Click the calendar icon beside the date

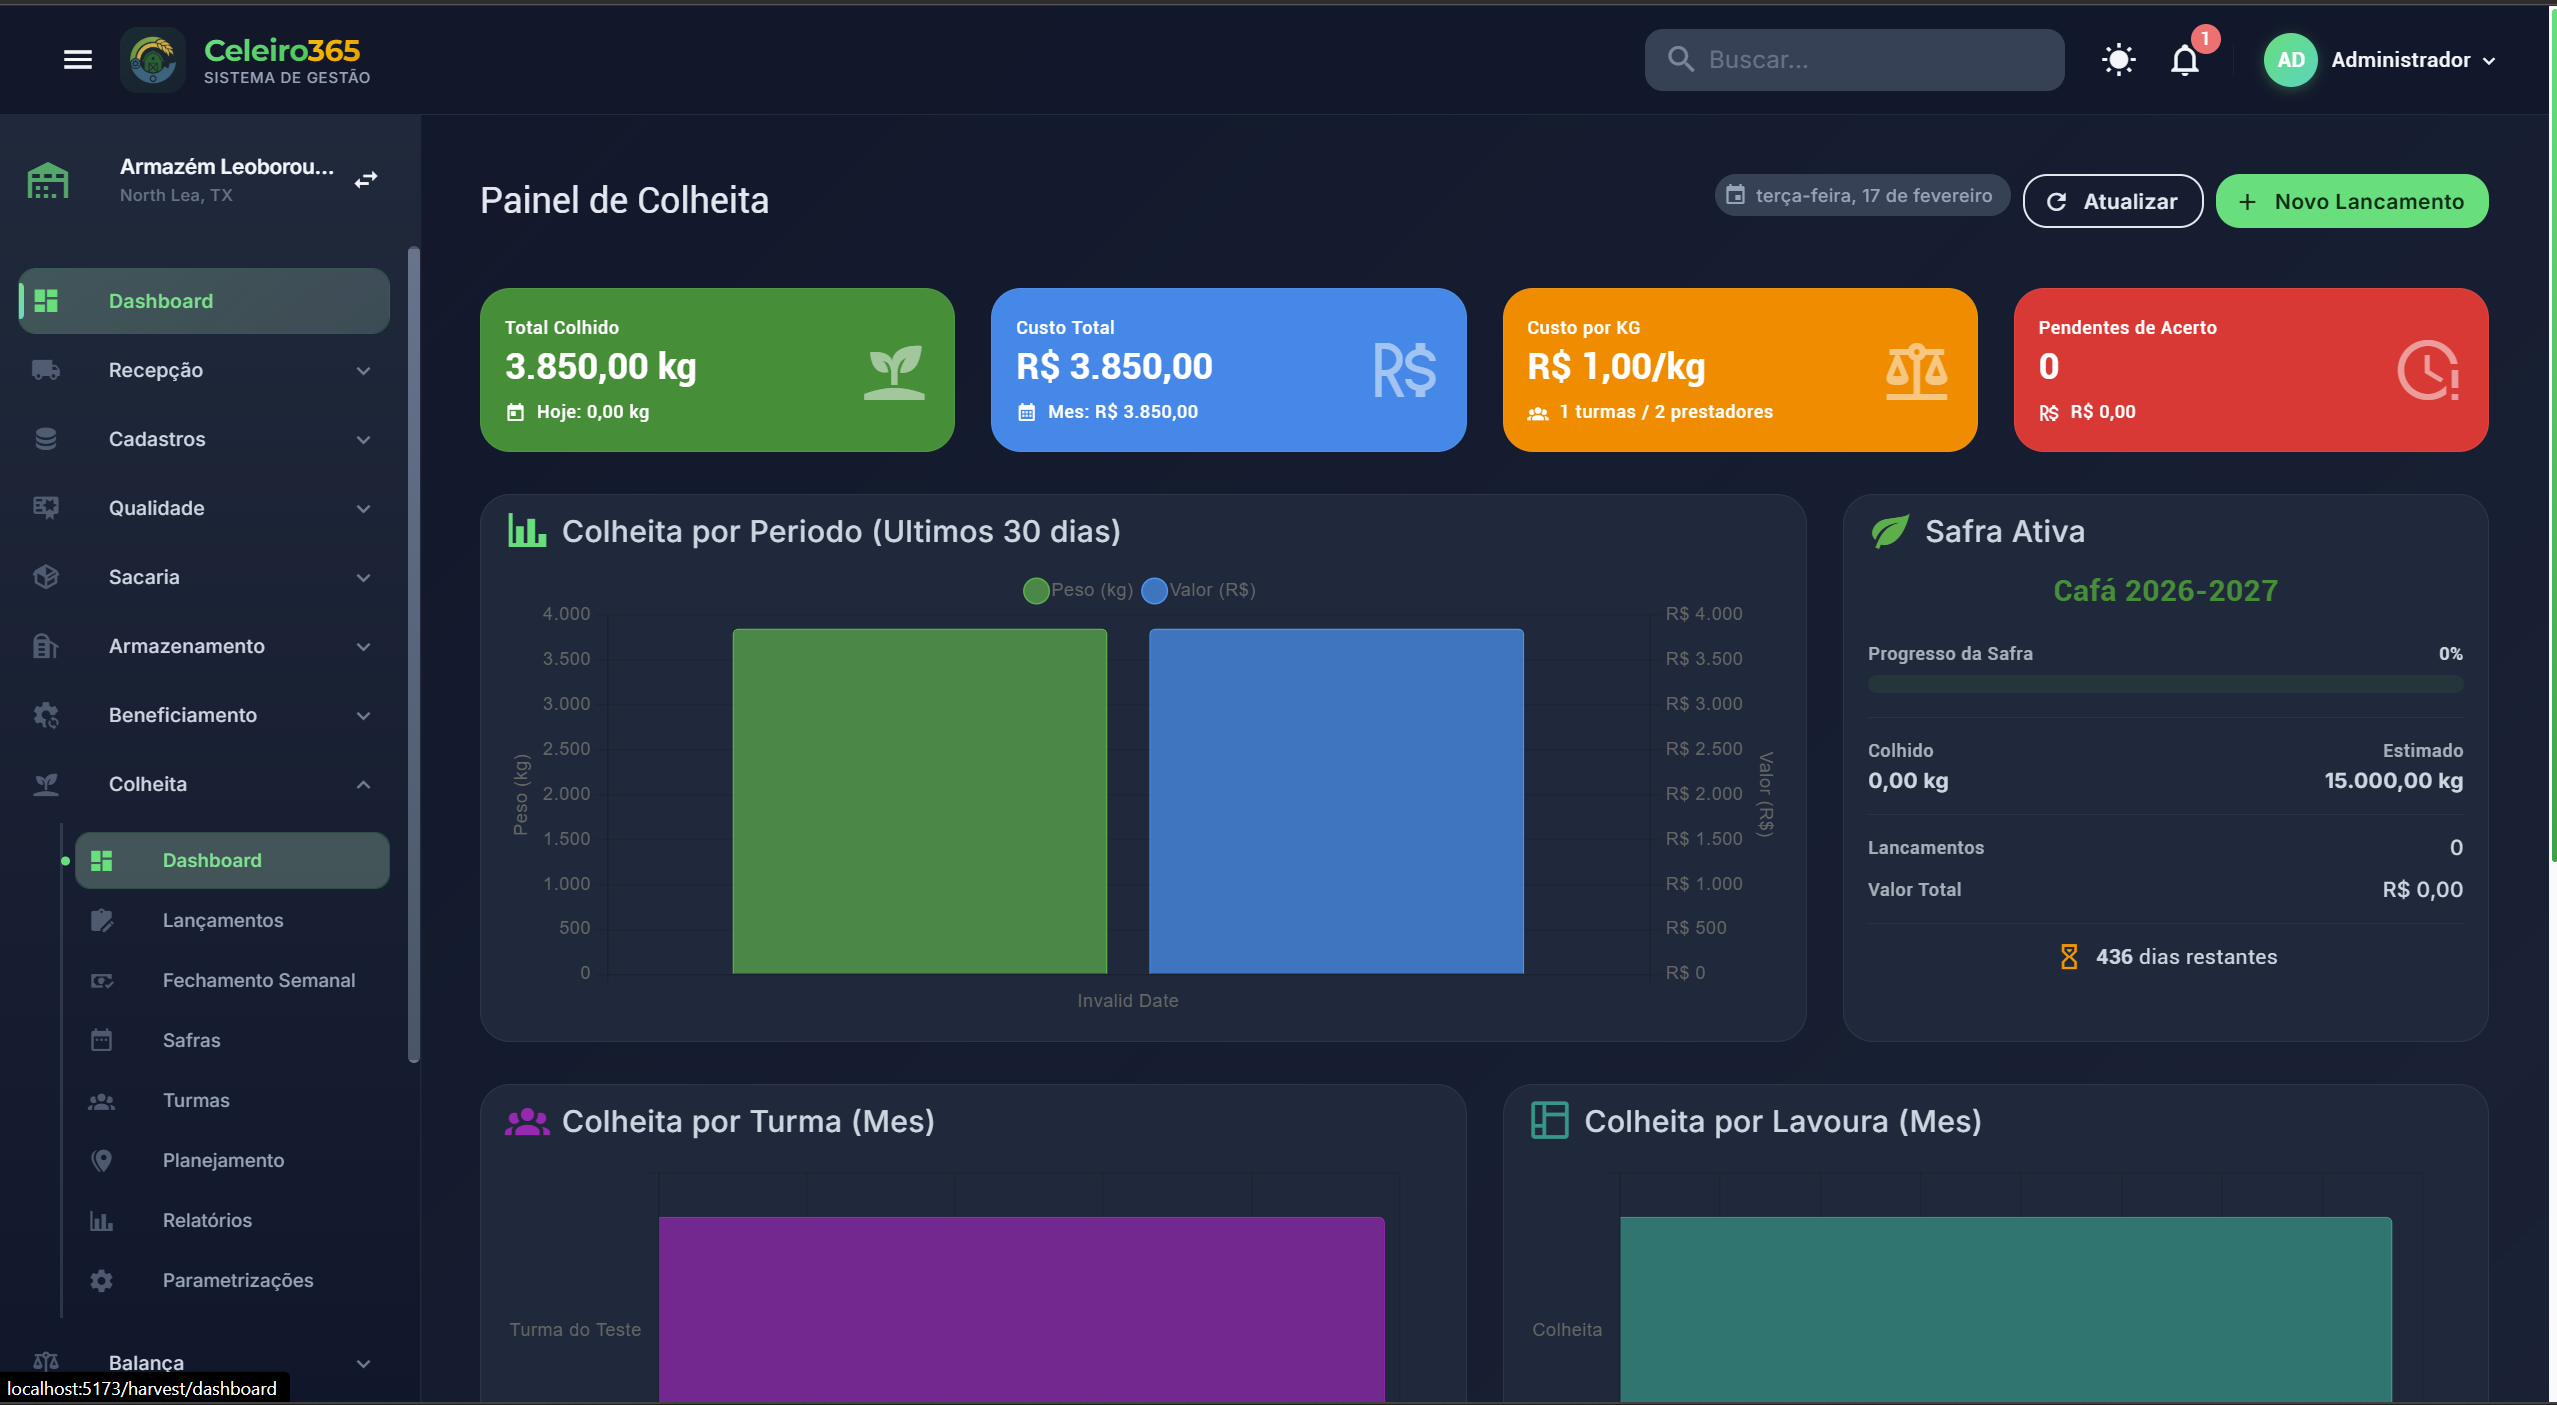click(x=1736, y=196)
